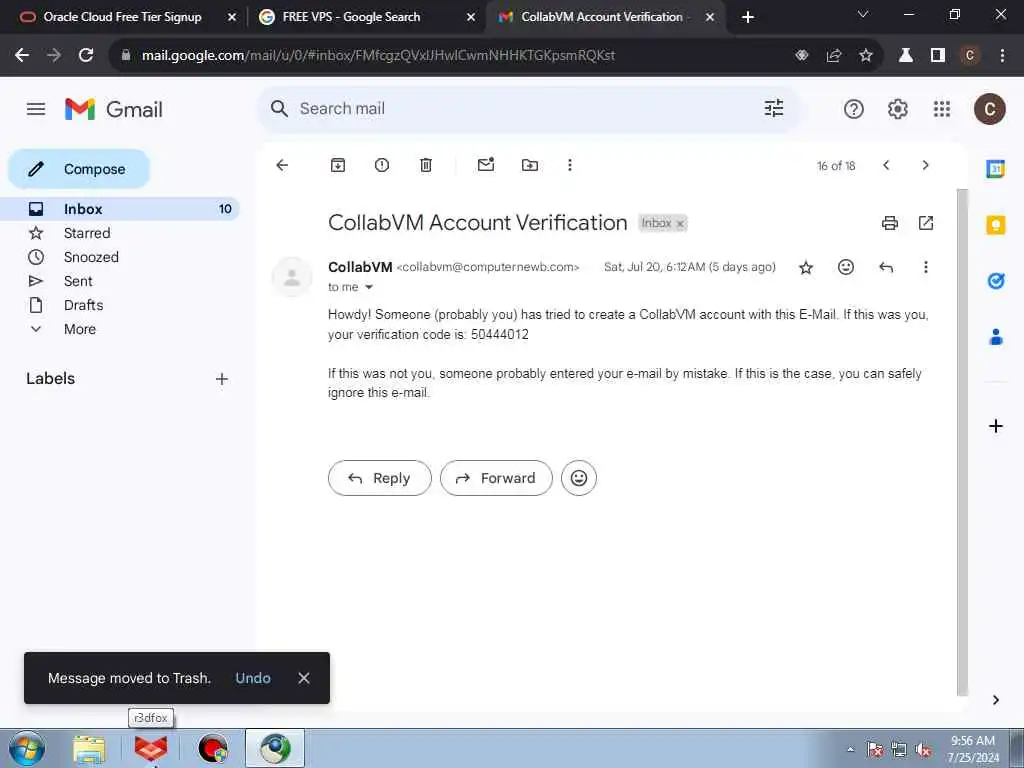Share this page icon in address bar

[x=834, y=56]
